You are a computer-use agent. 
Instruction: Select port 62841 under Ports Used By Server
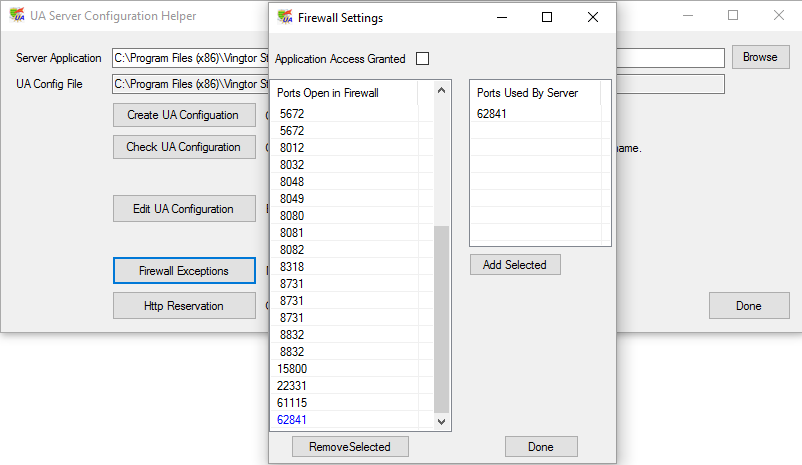492,114
